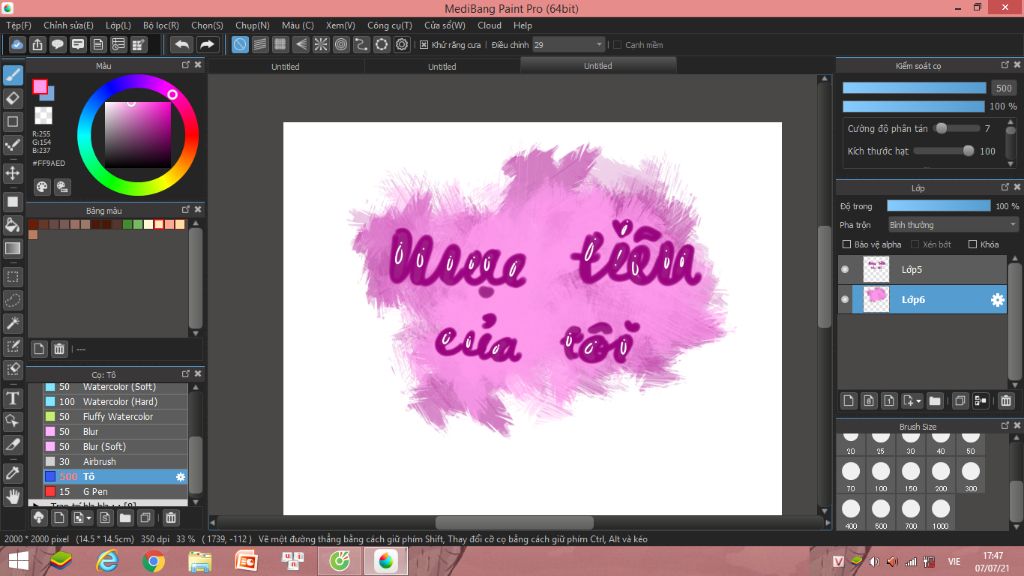The width and height of the screenshot is (1024, 576).
Task: Select the Move tool
Action: pos(12,173)
